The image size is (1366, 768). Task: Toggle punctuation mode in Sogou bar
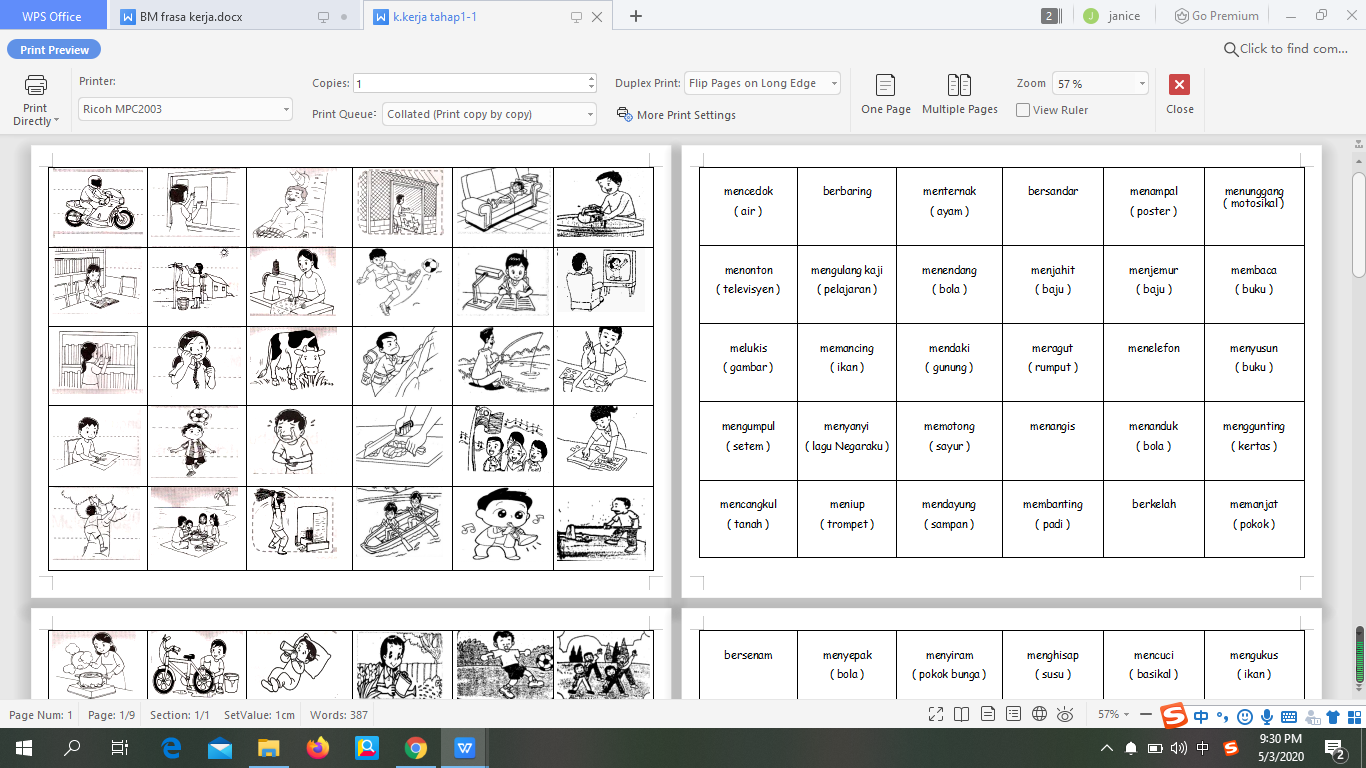1222,716
